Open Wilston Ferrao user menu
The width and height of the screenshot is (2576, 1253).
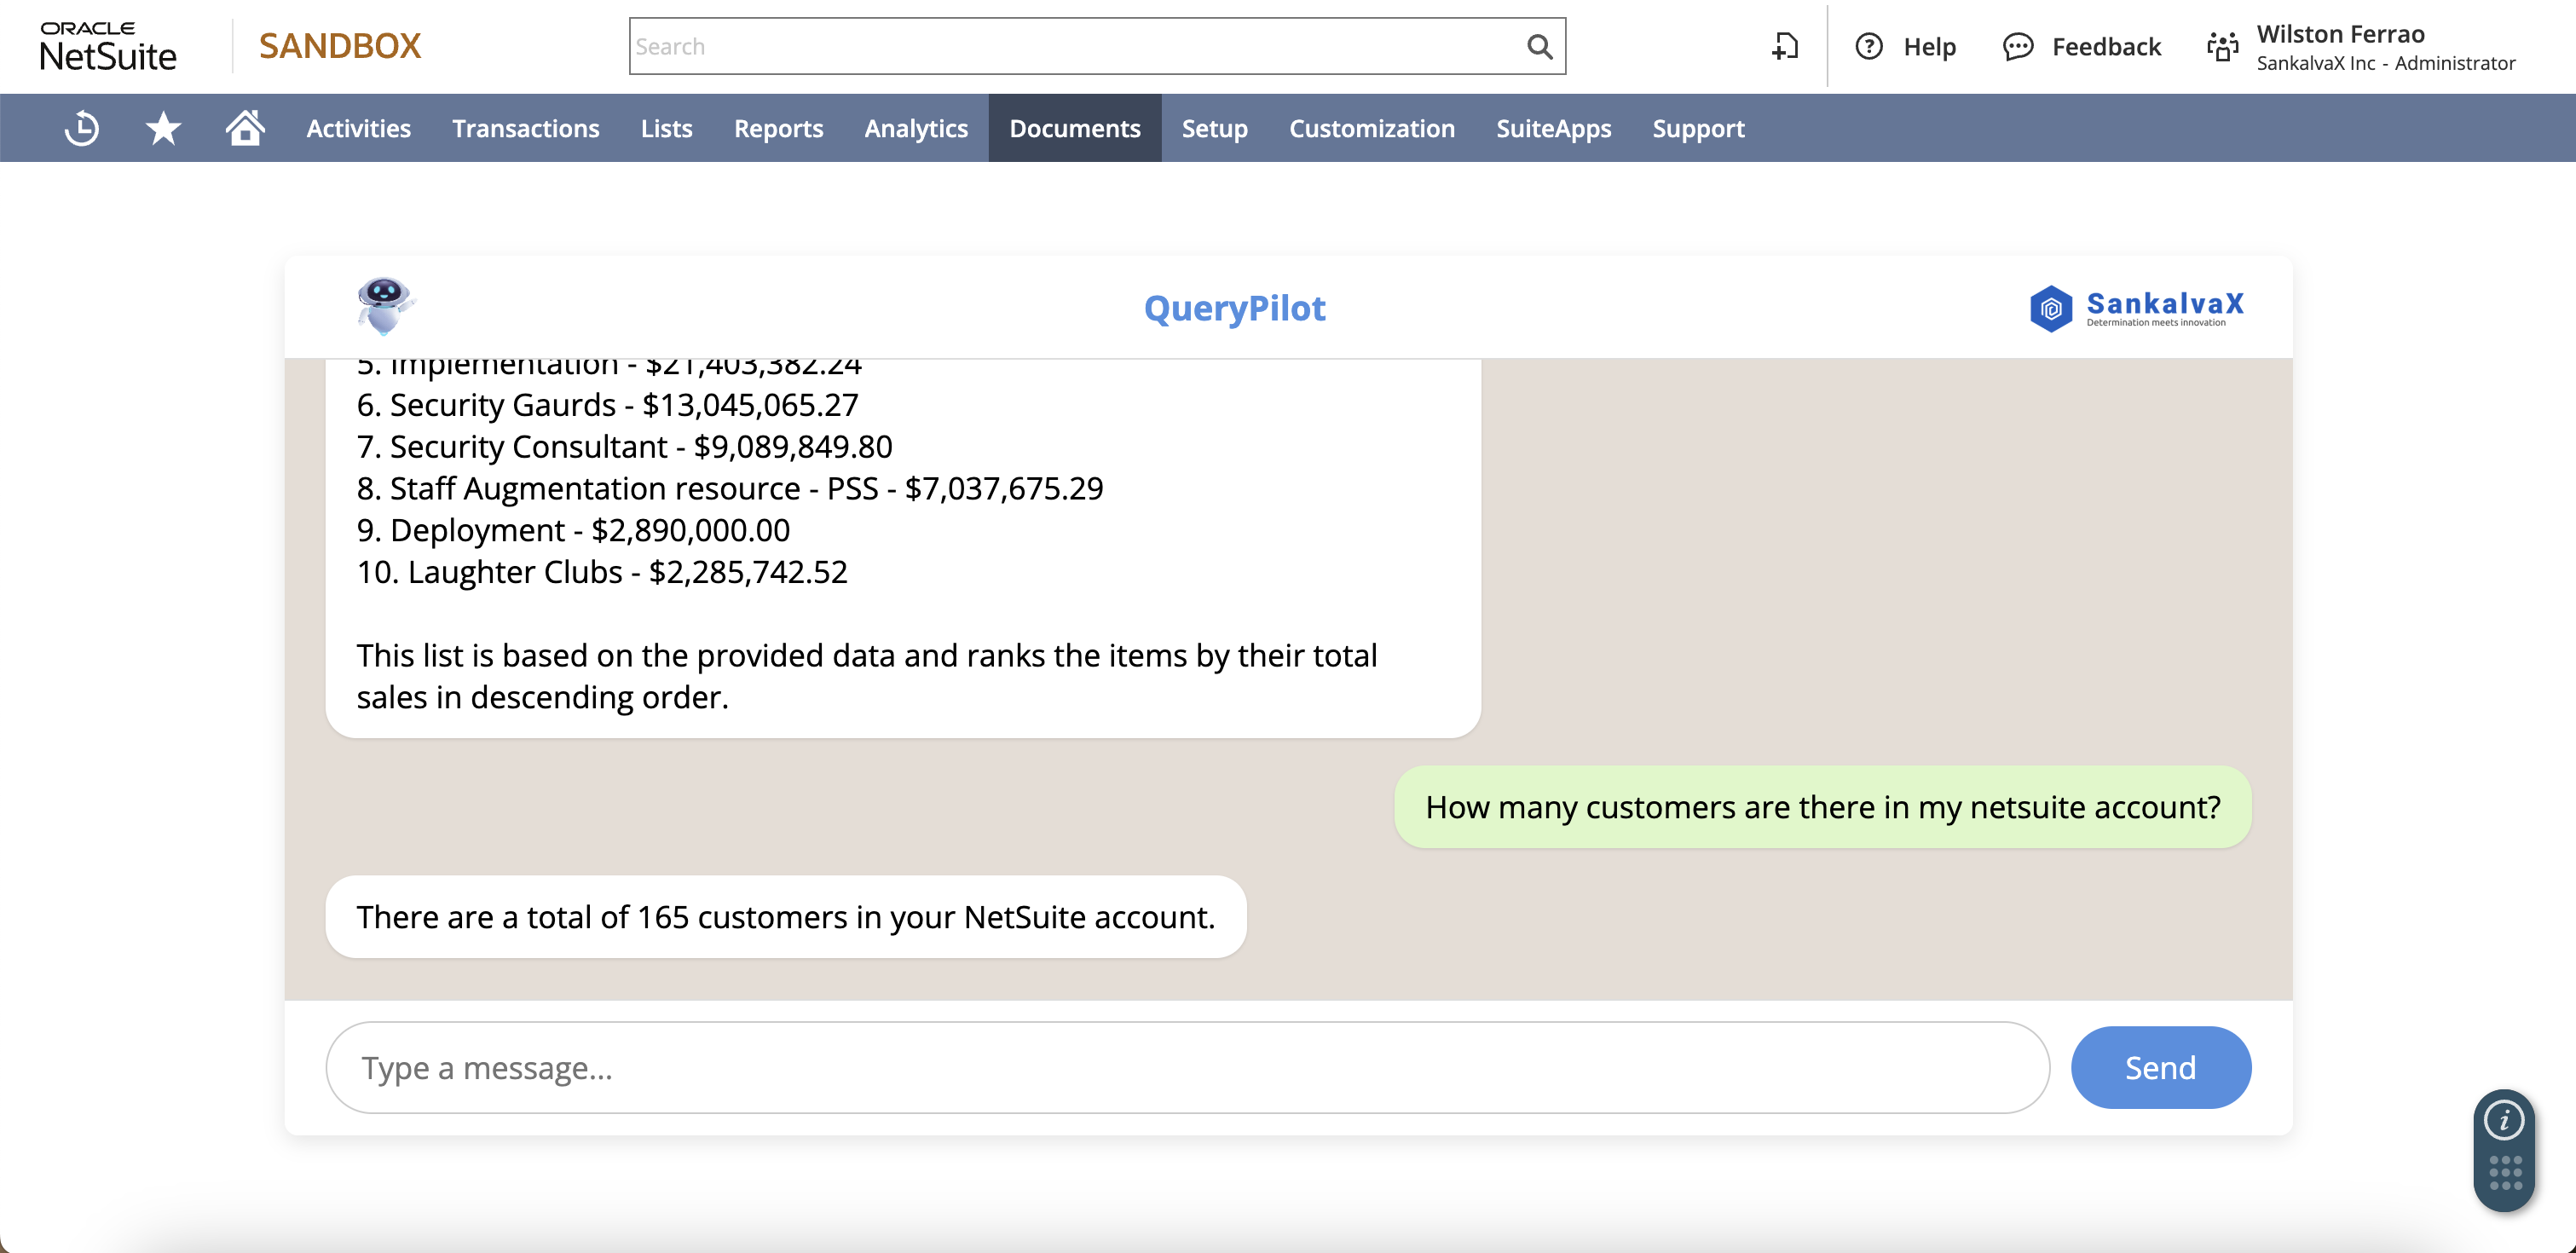[2340, 34]
